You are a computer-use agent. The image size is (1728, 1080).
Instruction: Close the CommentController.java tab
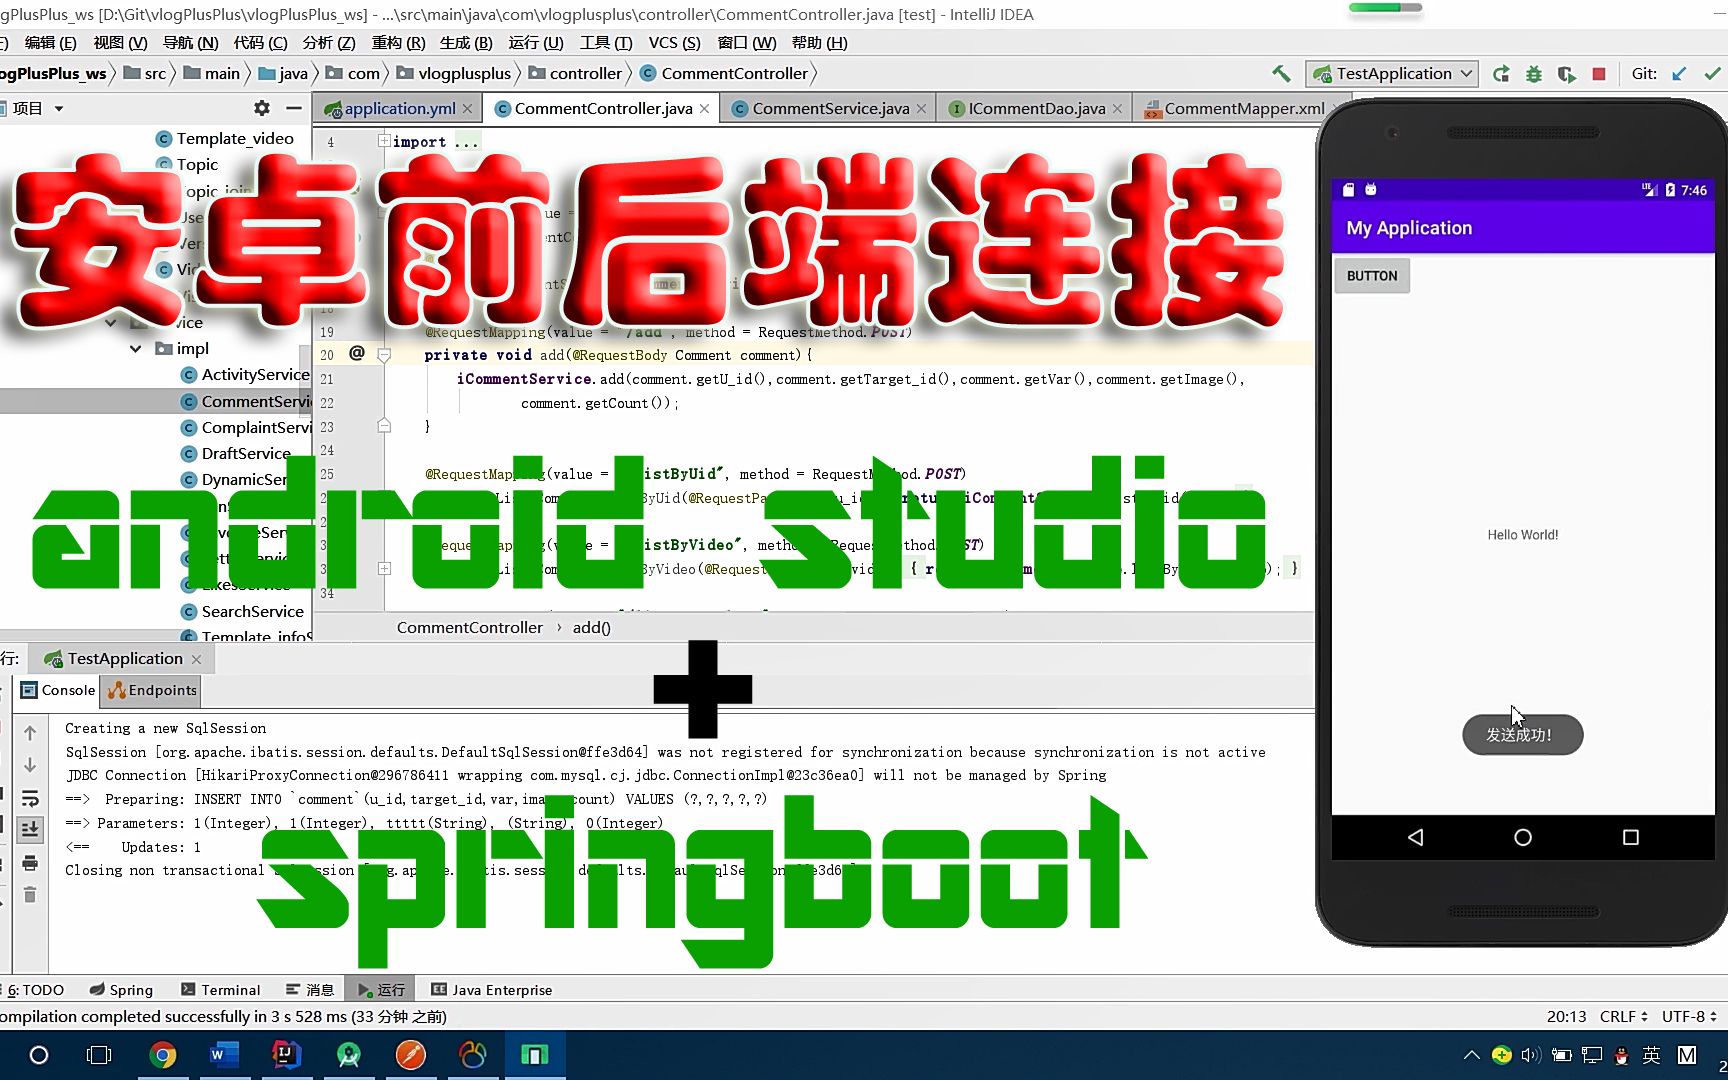704,109
